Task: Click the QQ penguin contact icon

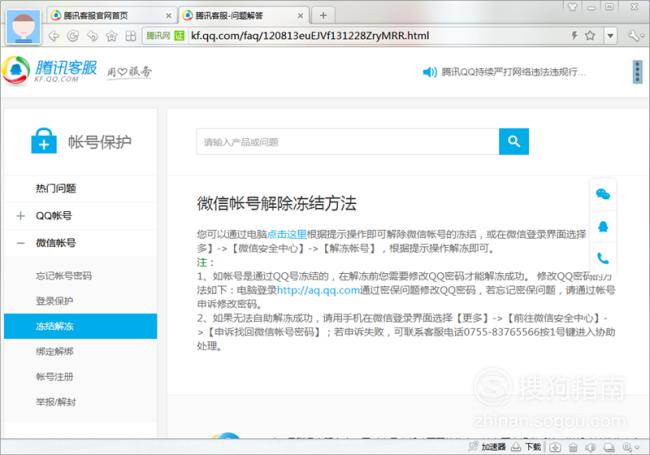Action: pos(603,226)
